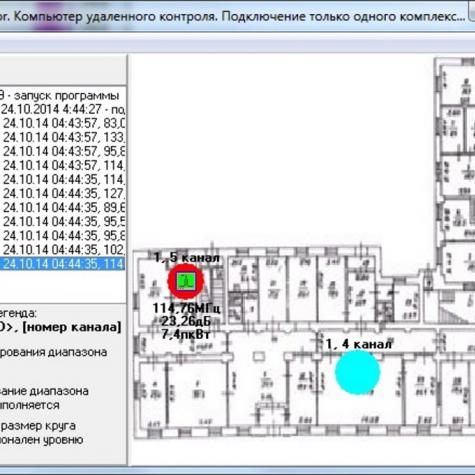This screenshot has width=475, height=475.
Task: Select log row "24.10.14 04:44:35, 95,8"
Action: [63, 236]
